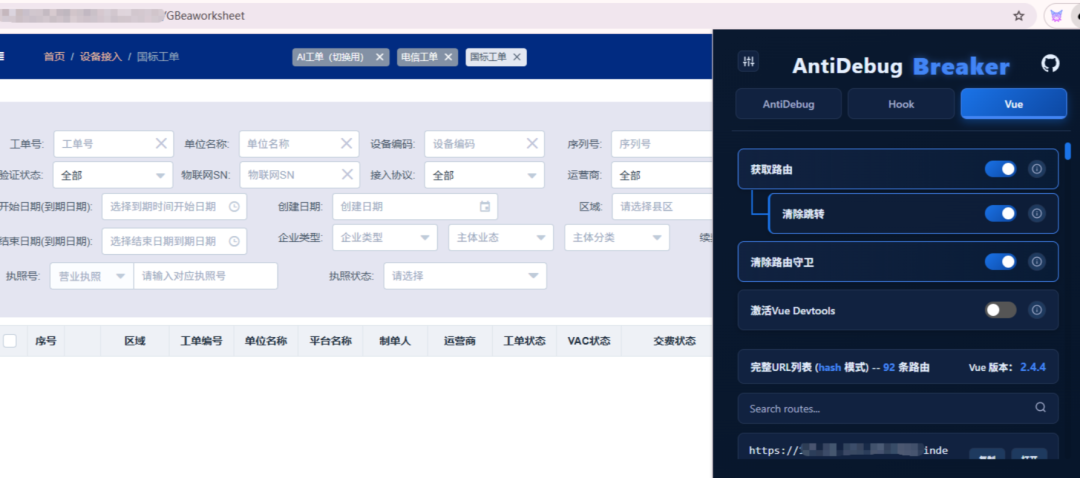Click the 序列号 input field

[661, 144]
